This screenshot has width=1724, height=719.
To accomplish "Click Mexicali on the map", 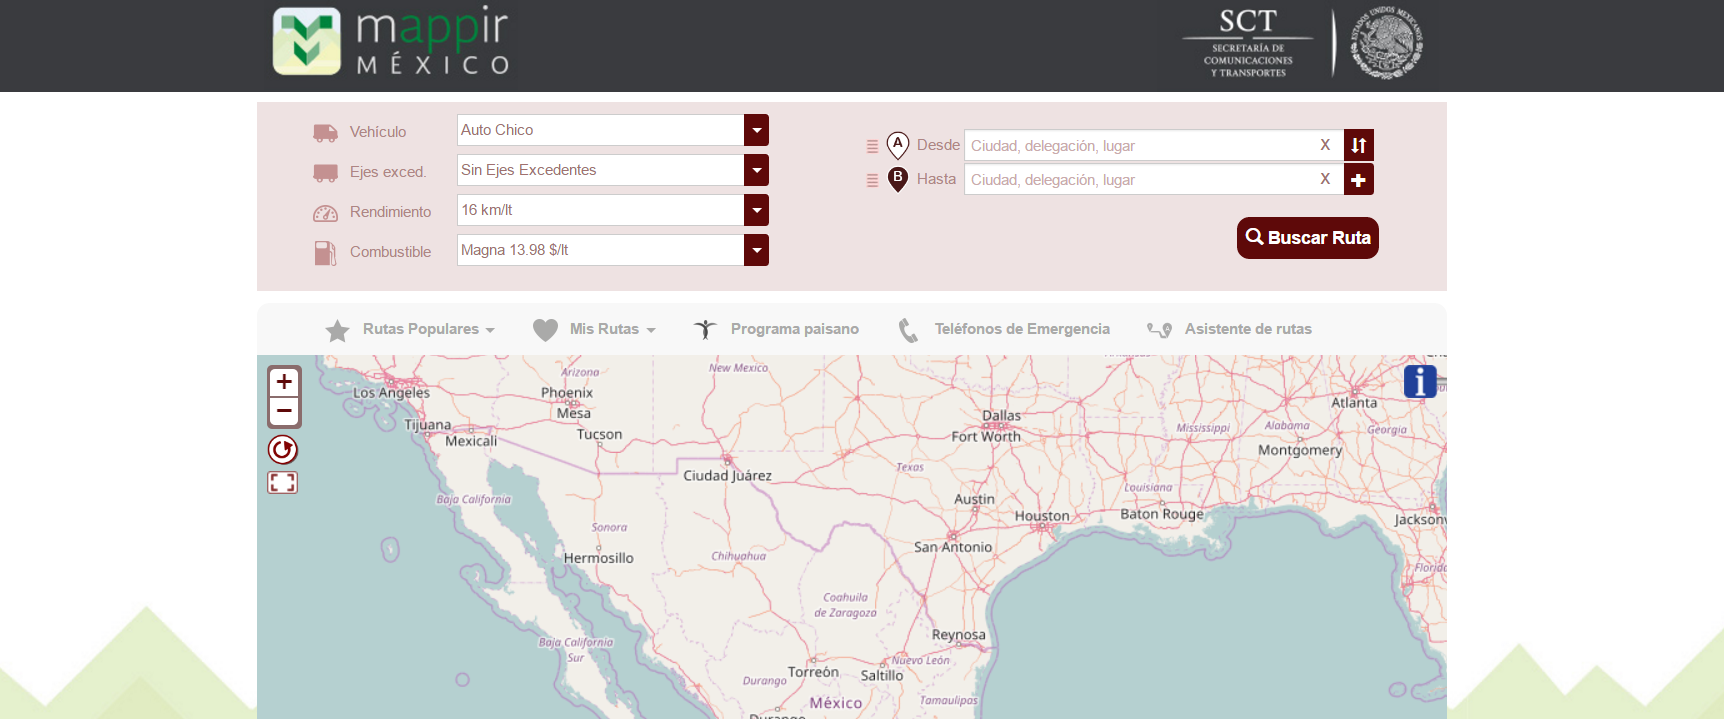I will click(x=471, y=441).
